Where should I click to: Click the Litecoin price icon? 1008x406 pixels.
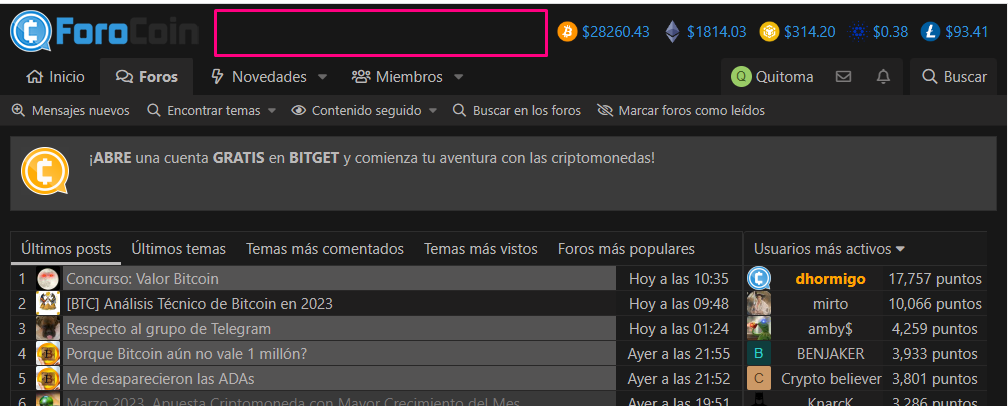tap(930, 32)
